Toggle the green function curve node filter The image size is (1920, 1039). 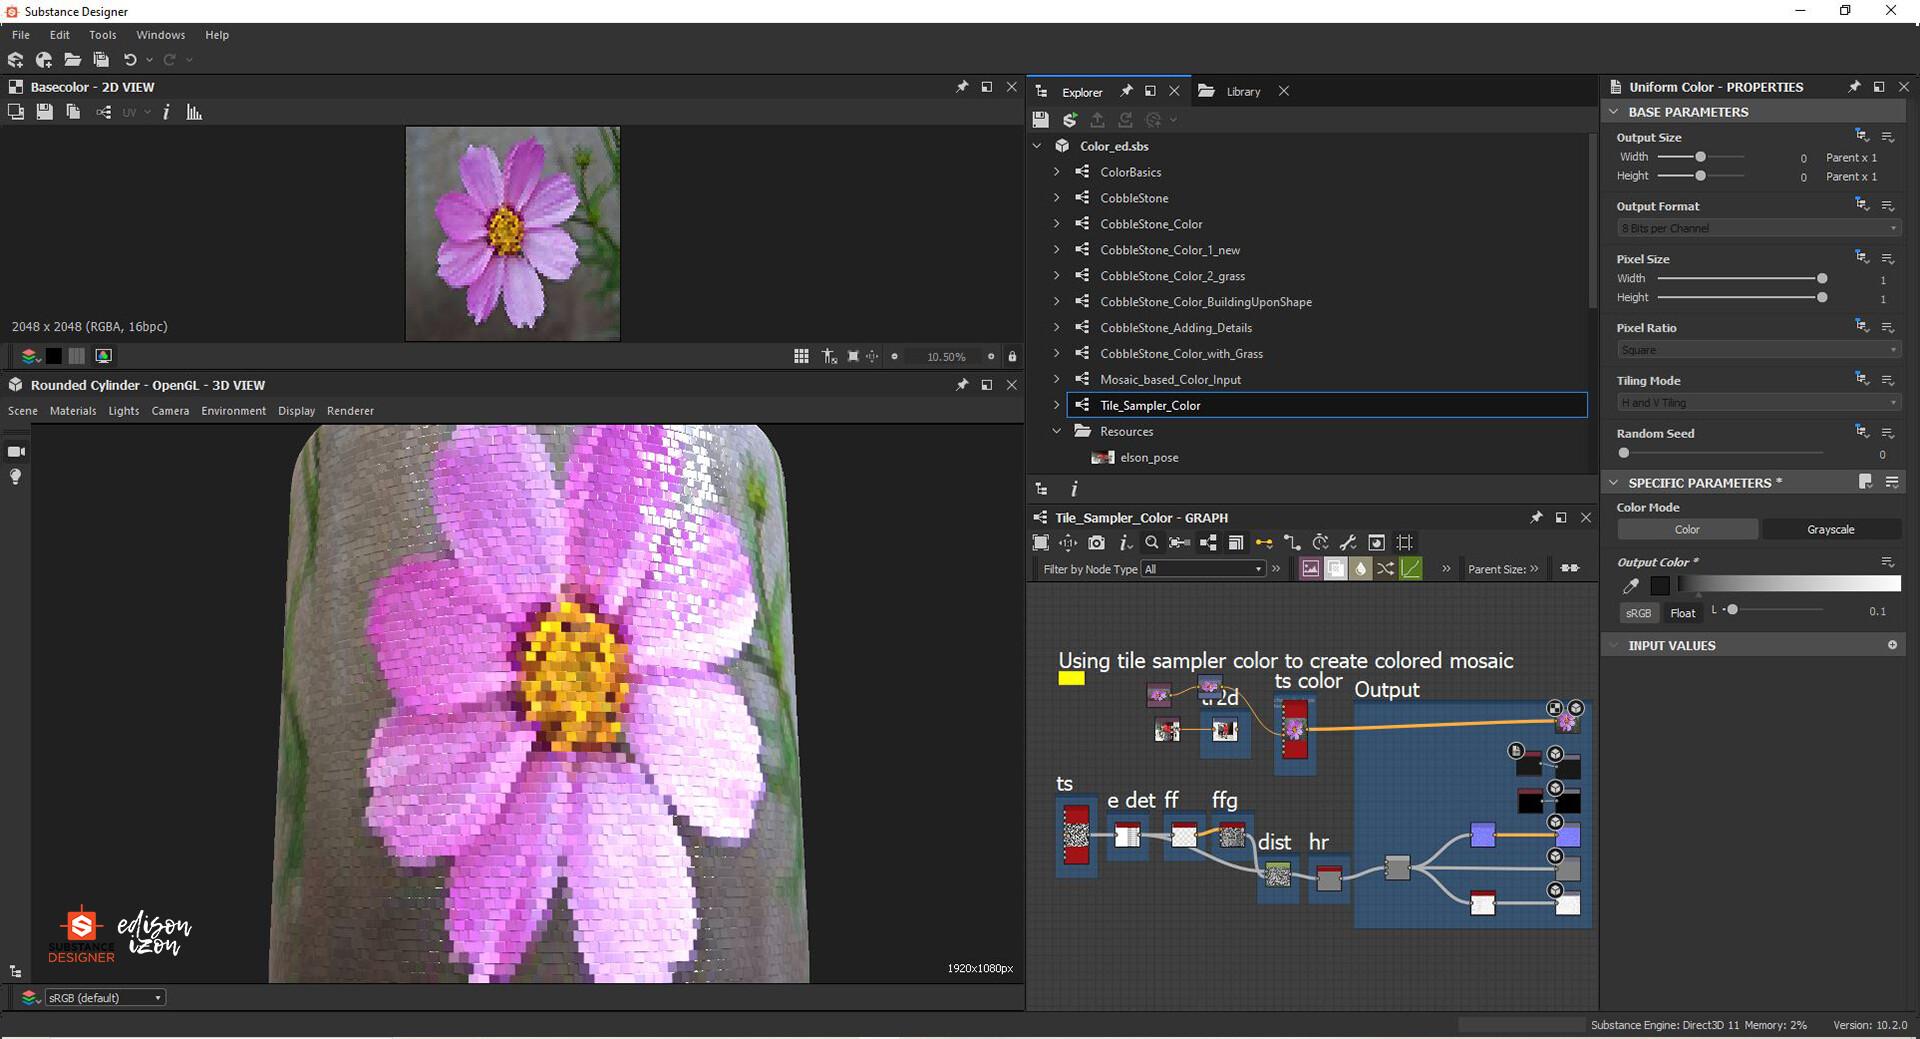tap(1410, 568)
